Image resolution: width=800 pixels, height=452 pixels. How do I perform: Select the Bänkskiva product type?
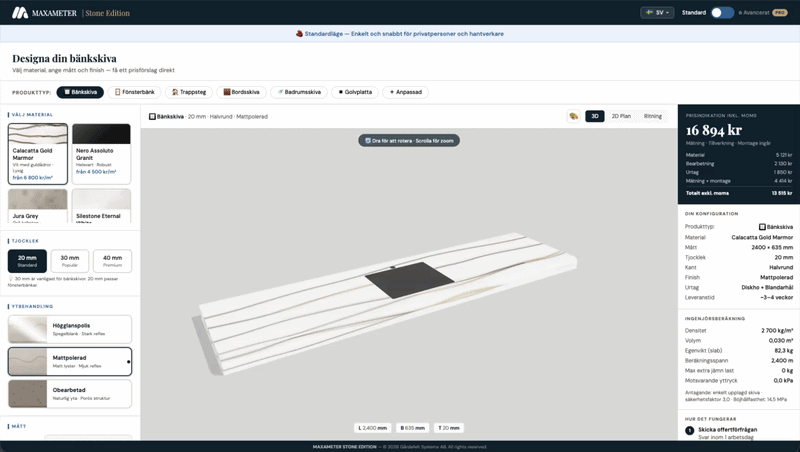click(80, 92)
